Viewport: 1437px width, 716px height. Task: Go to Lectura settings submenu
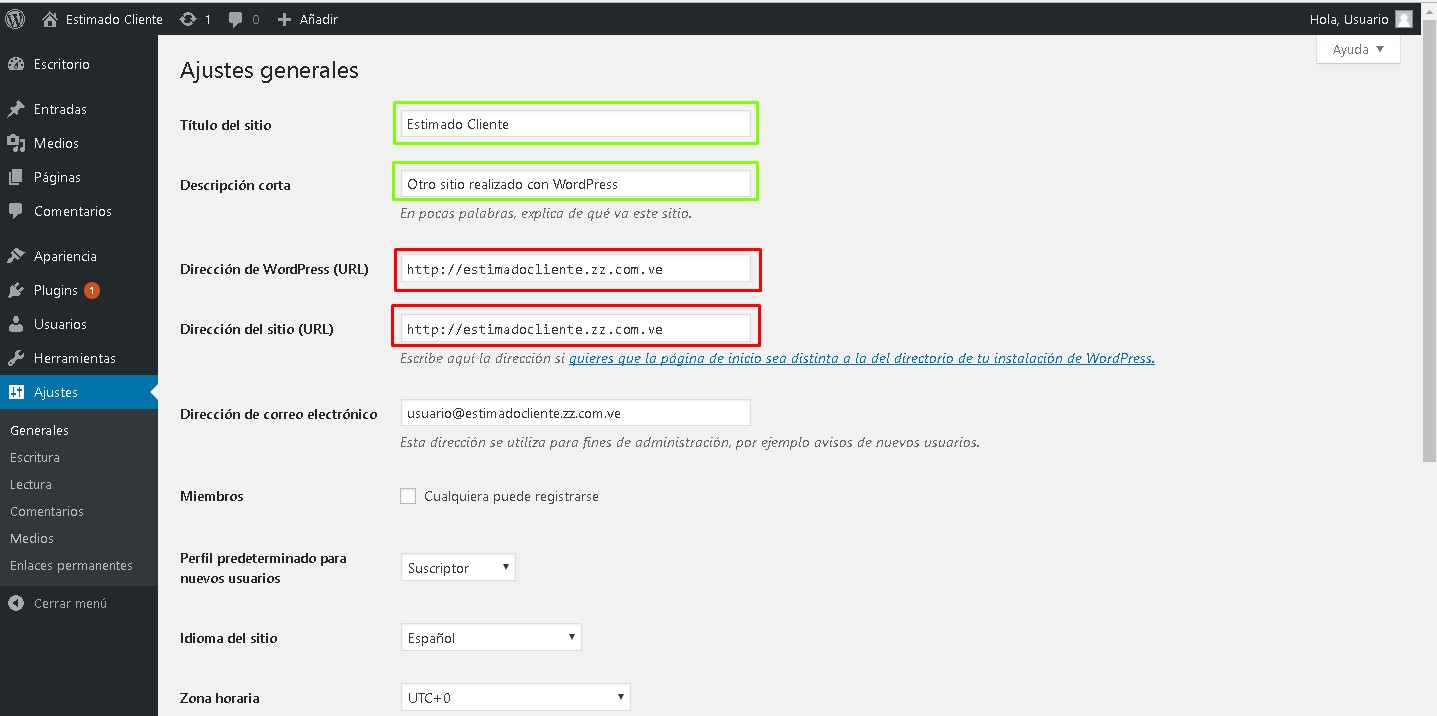tap(31, 484)
